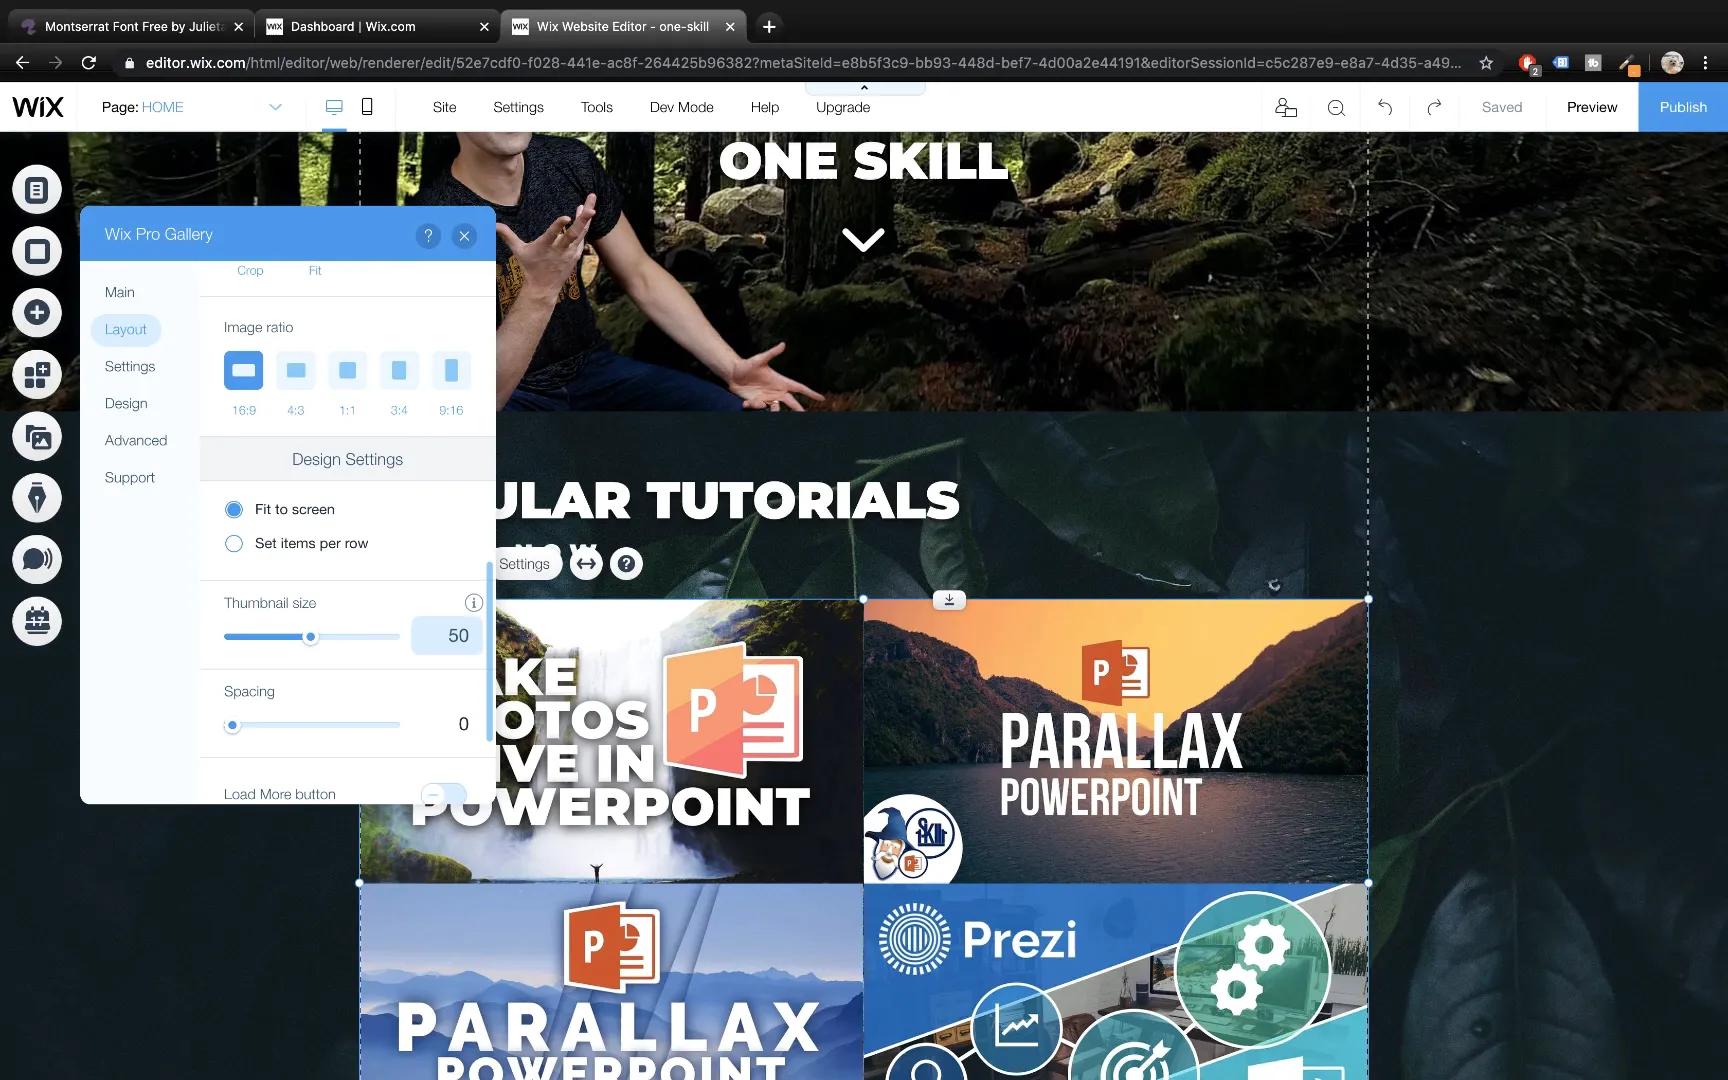Switch to Layout tab in gallery panel
This screenshot has width=1728, height=1080.
click(126, 330)
